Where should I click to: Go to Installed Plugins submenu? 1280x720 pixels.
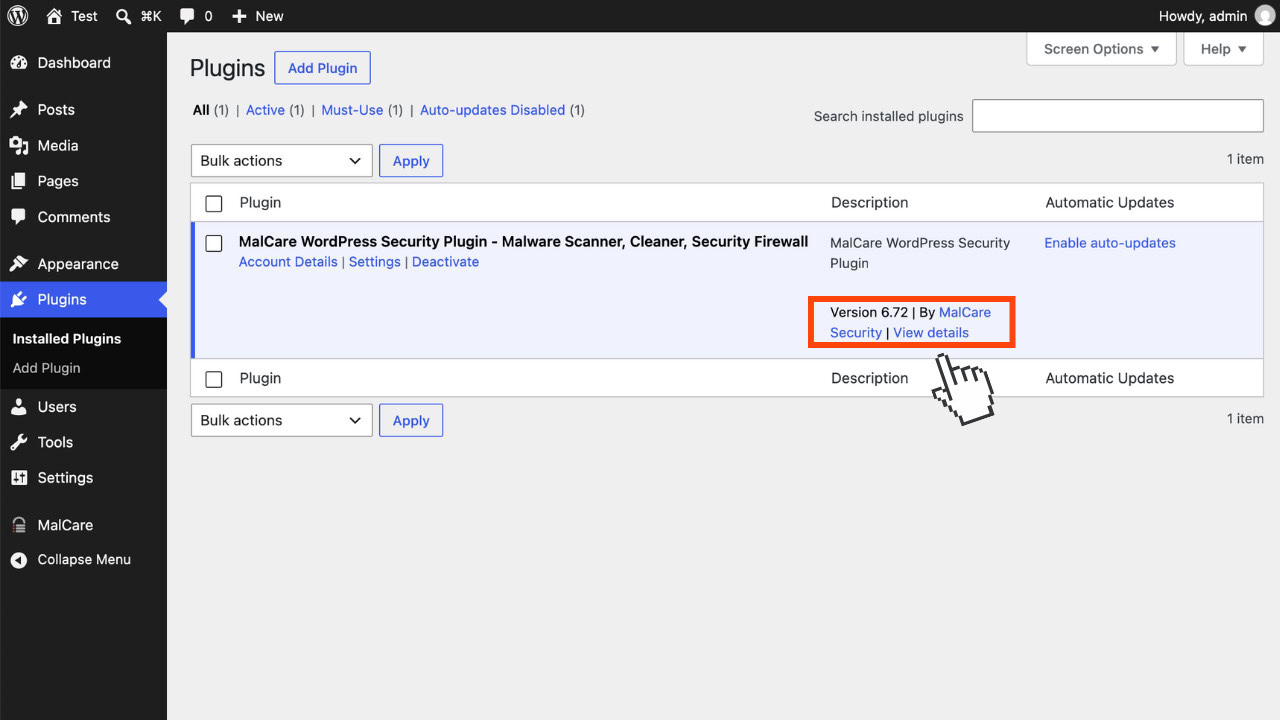tap(67, 339)
